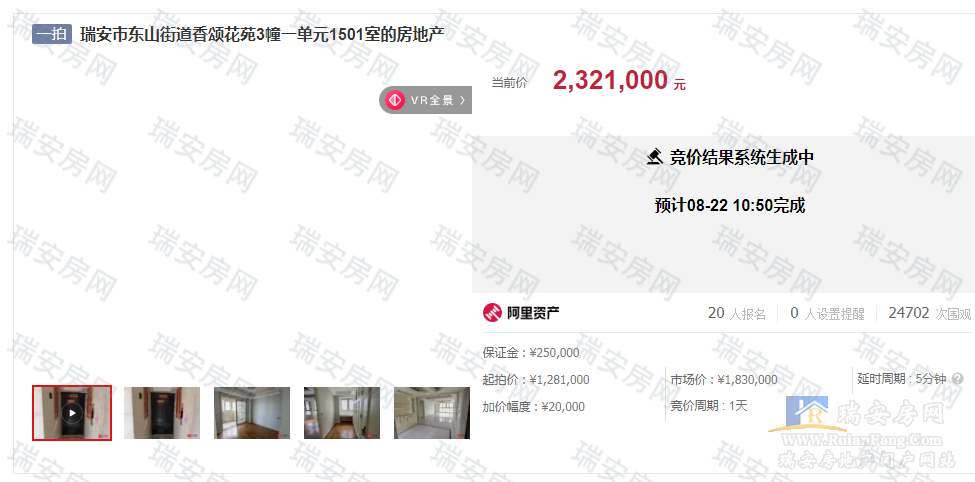Play the first video thumbnail
This screenshot has width=975, height=482.
[x=72, y=413]
